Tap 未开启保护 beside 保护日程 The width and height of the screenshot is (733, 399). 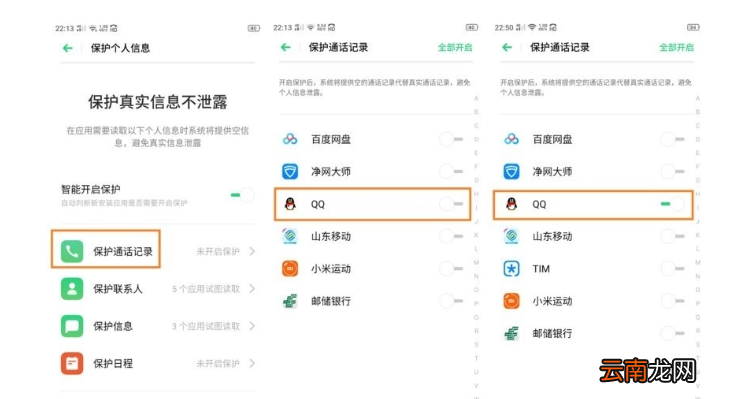218,363
